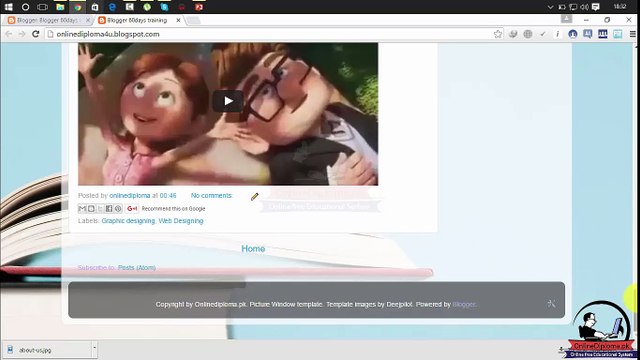Image resolution: width=640 pixels, height=360 pixels.
Task: Open the battery status tray icon
Action: tap(562, 7)
